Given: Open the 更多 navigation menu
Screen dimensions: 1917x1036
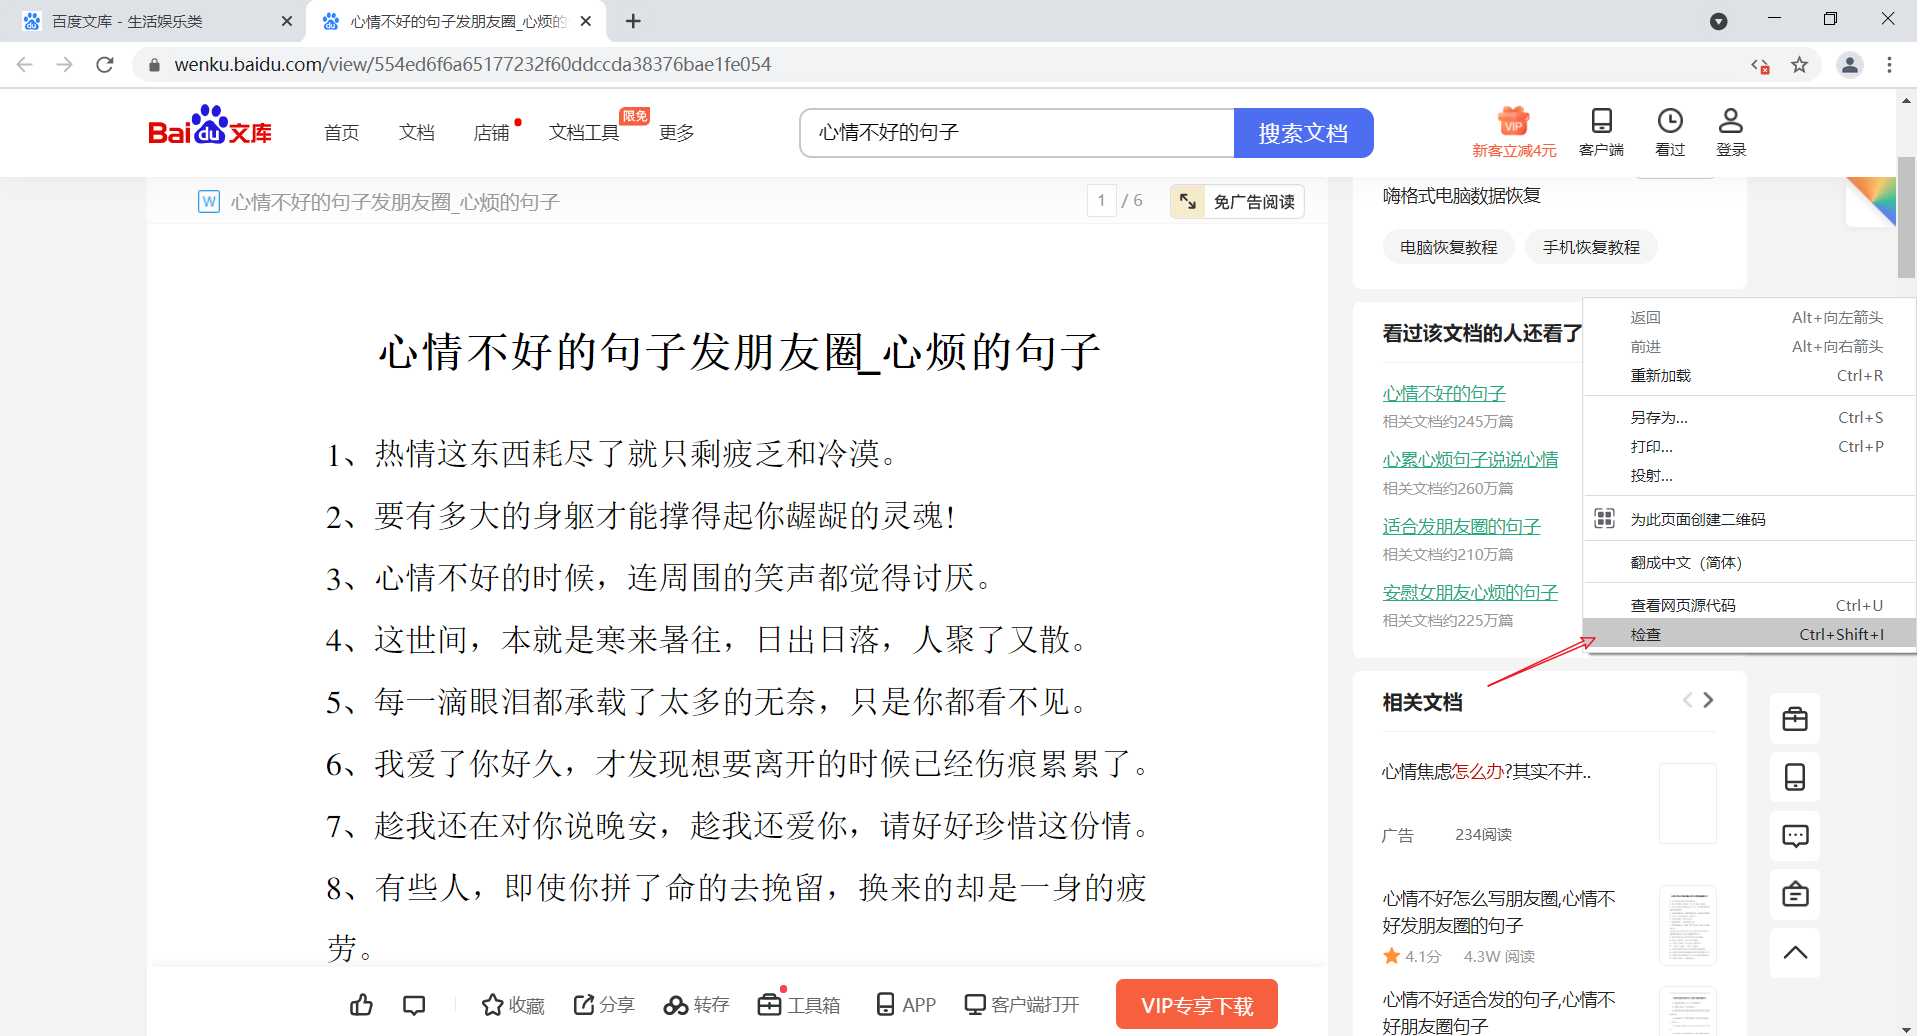Looking at the screenshot, I should tap(676, 132).
